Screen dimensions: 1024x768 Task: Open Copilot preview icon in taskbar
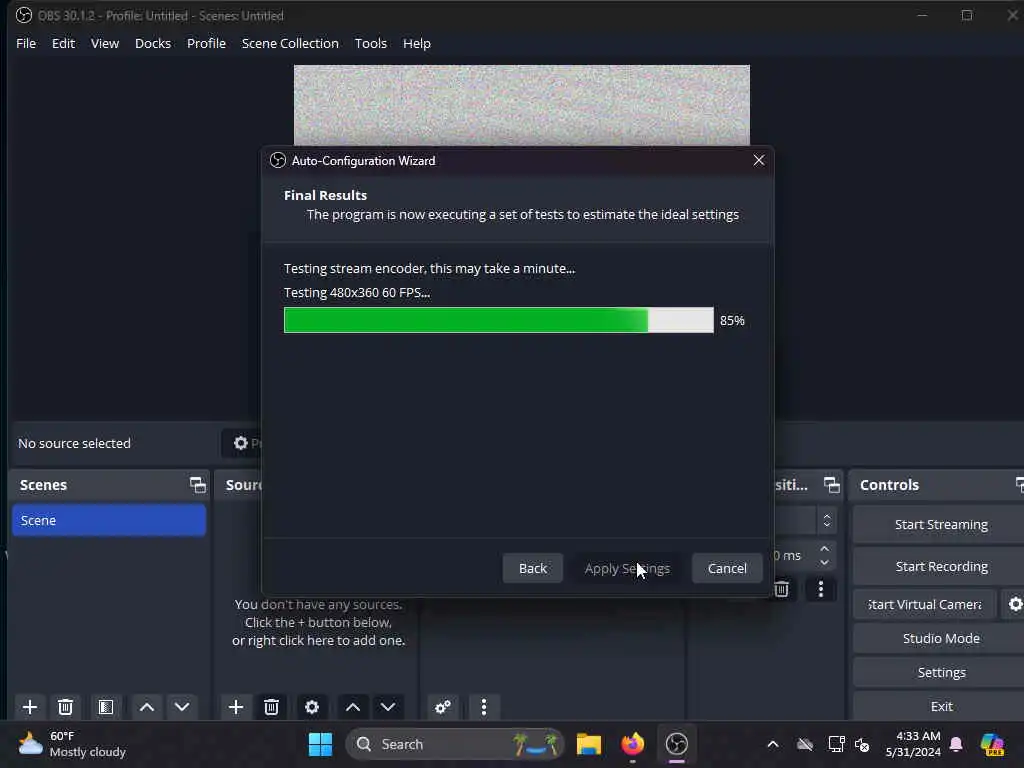pos(992,744)
